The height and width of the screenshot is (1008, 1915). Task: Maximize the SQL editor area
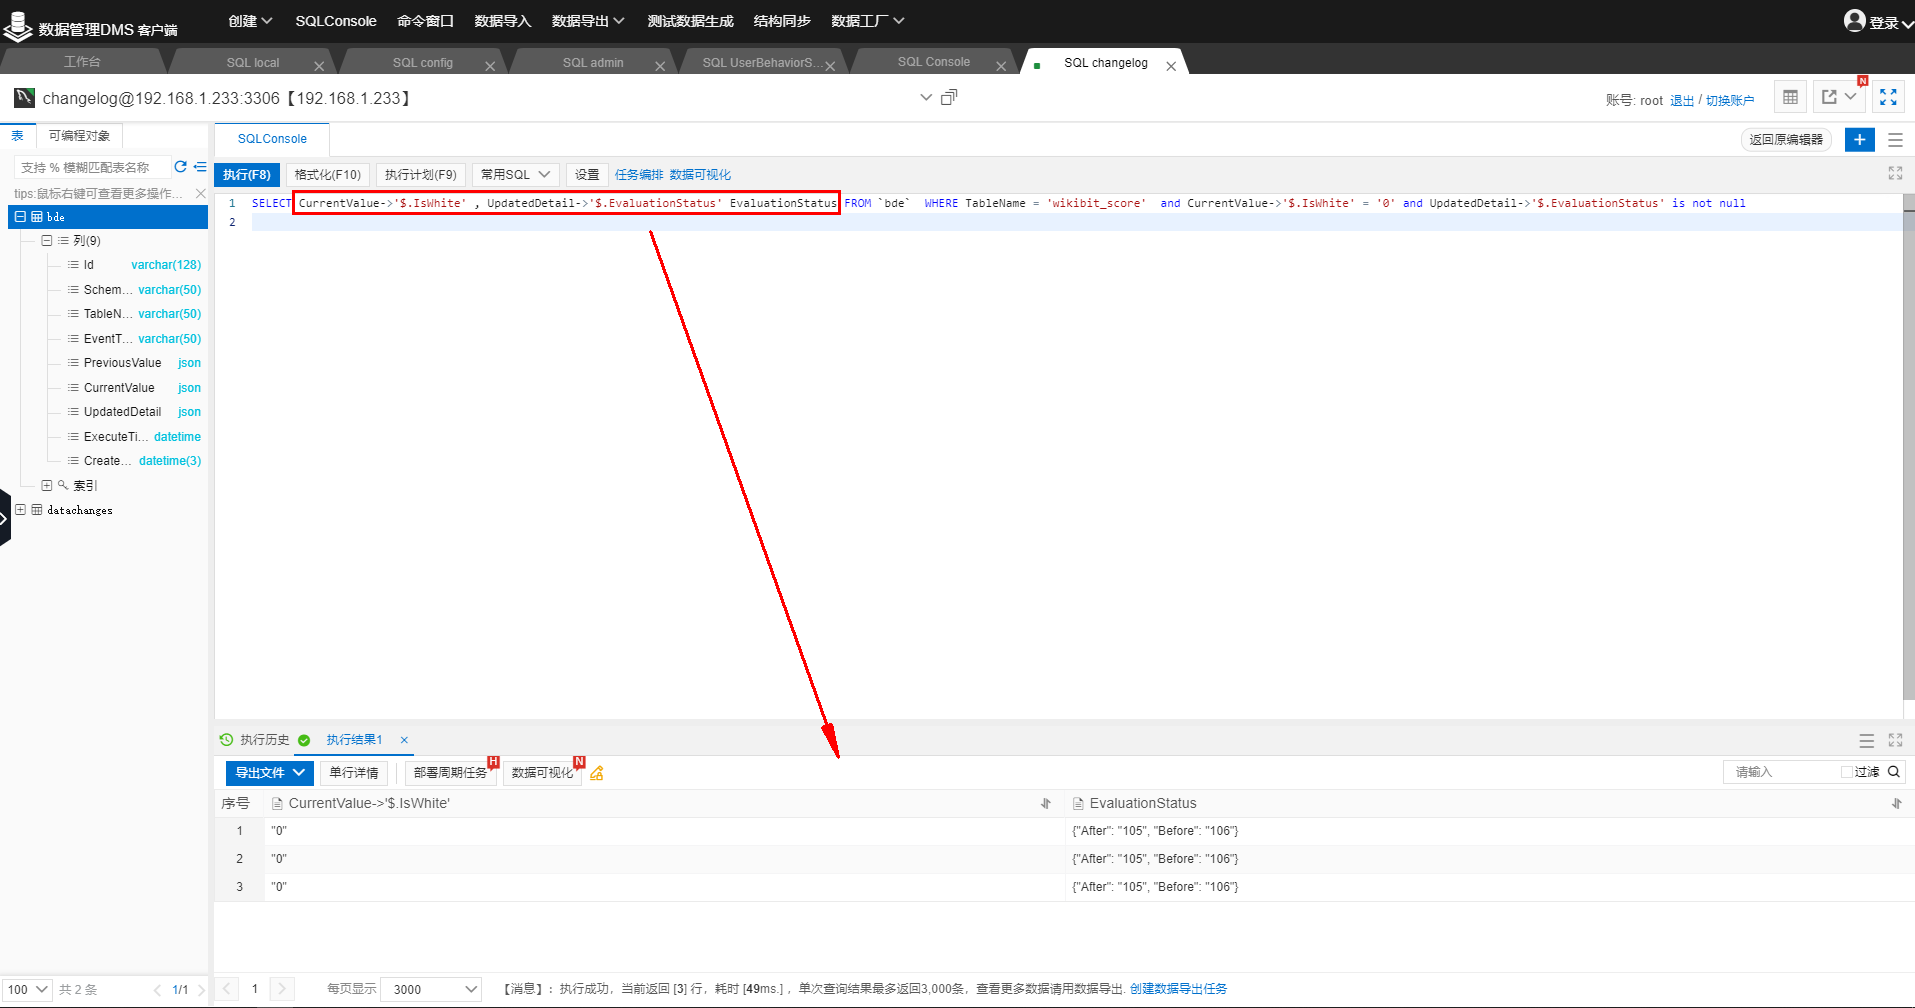point(1895,173)
